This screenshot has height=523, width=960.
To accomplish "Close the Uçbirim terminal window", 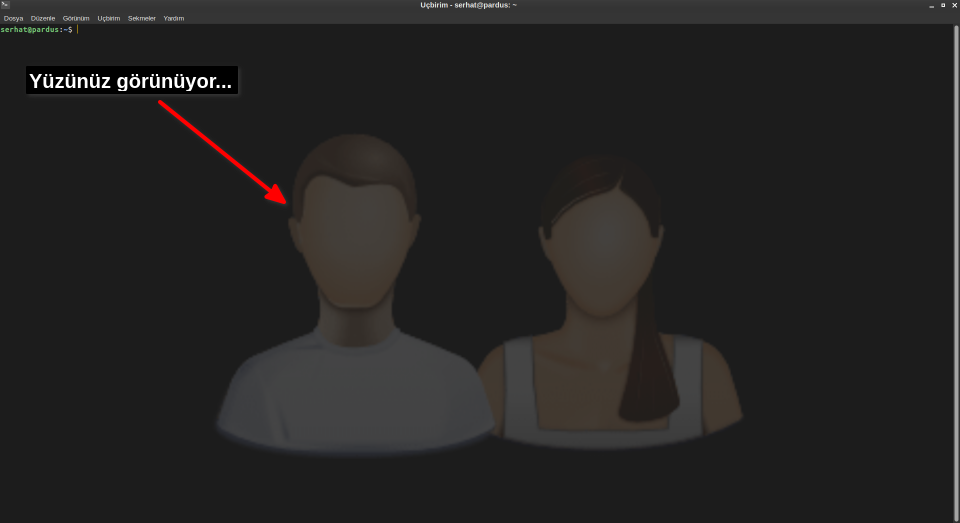I will (954, 5).
